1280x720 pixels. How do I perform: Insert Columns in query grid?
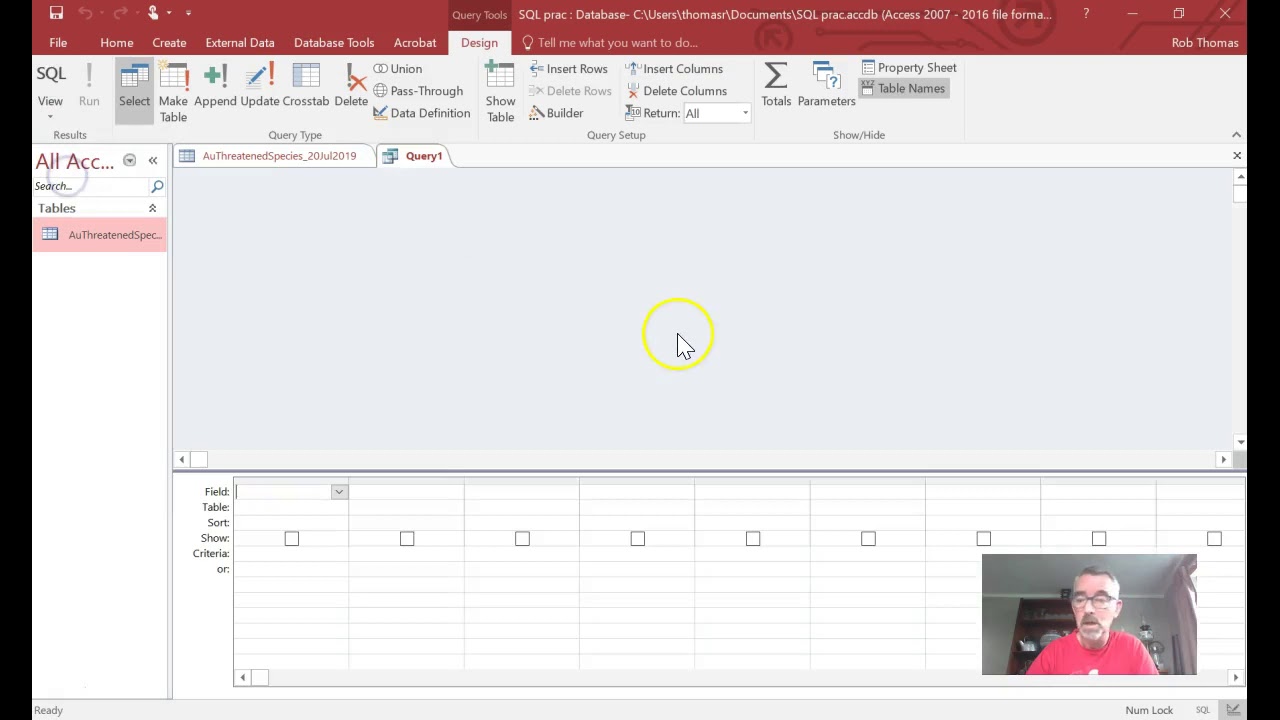pos(674,69)
